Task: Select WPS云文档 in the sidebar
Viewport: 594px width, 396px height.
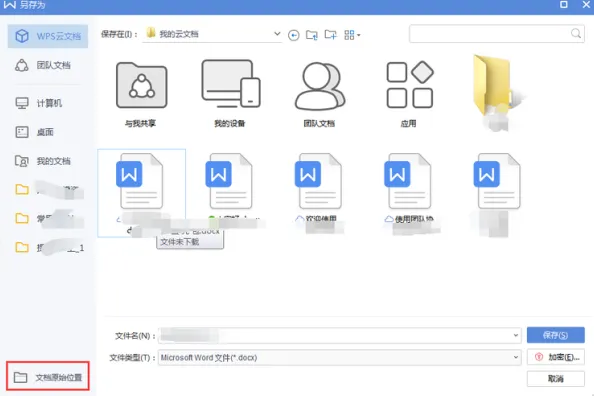Action: 48,36
